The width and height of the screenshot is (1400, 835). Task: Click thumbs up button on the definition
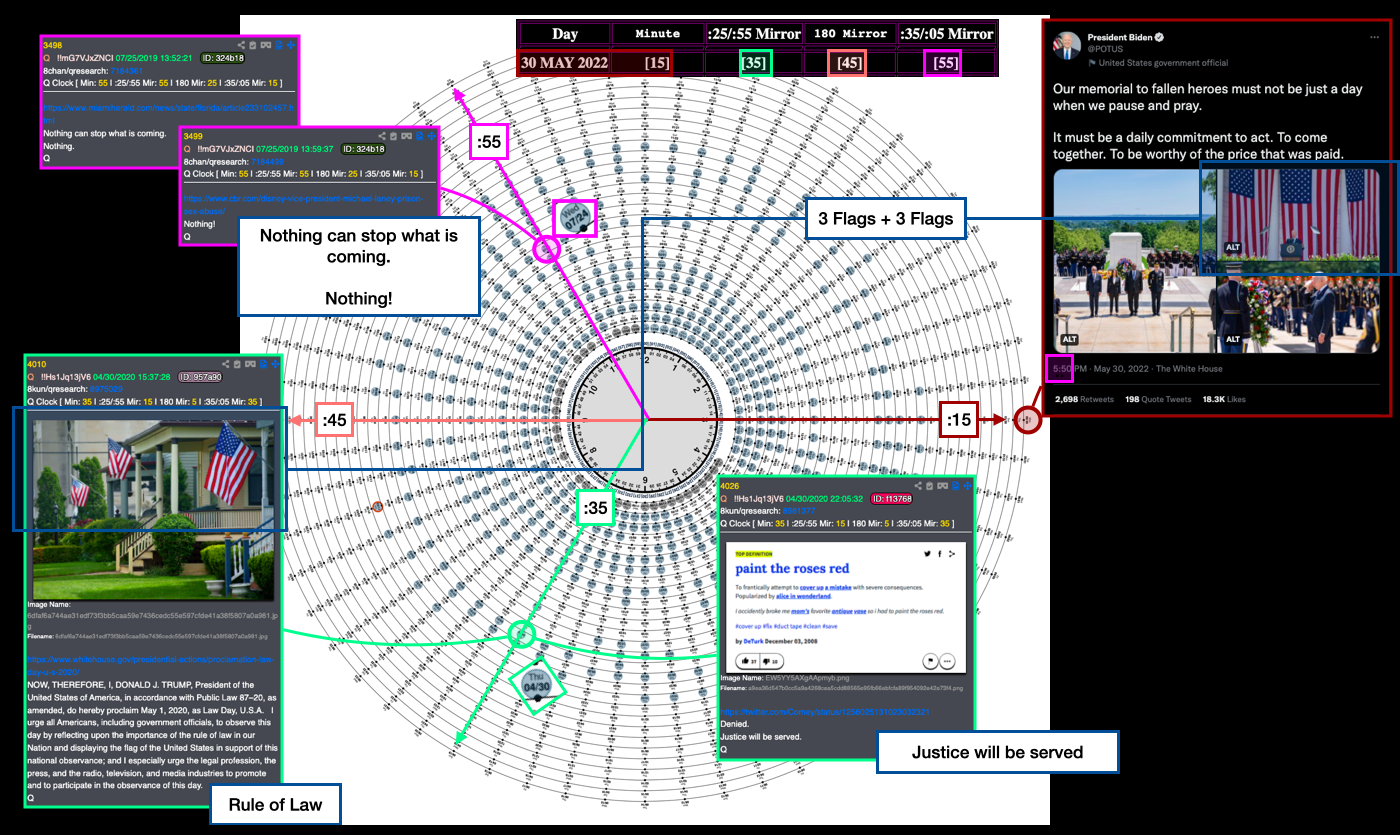click(749, 661)
